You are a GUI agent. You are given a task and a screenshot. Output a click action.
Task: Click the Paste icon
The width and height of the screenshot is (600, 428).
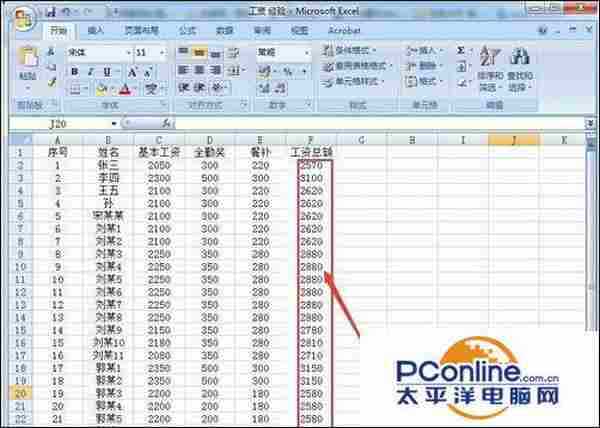click(x=28, y=64)
